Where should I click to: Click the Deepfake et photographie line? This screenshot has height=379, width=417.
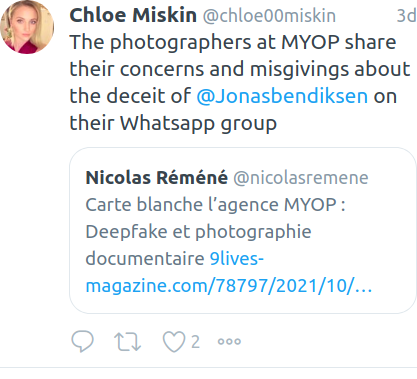(198, 232)
